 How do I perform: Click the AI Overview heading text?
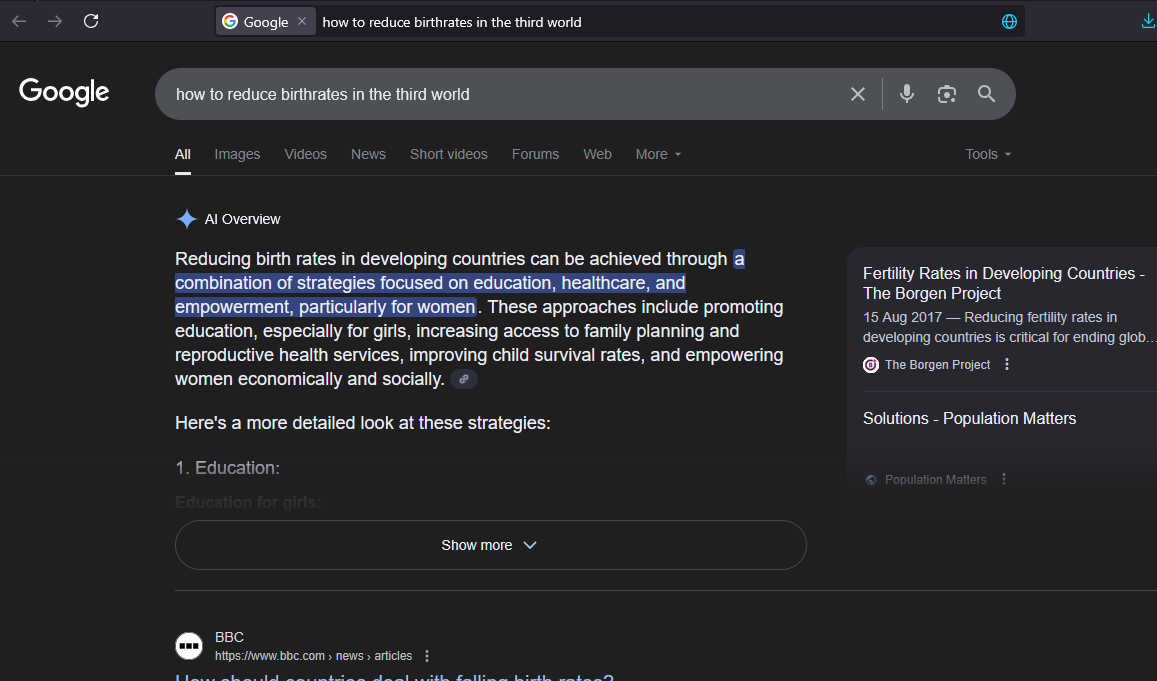[243, 219]
